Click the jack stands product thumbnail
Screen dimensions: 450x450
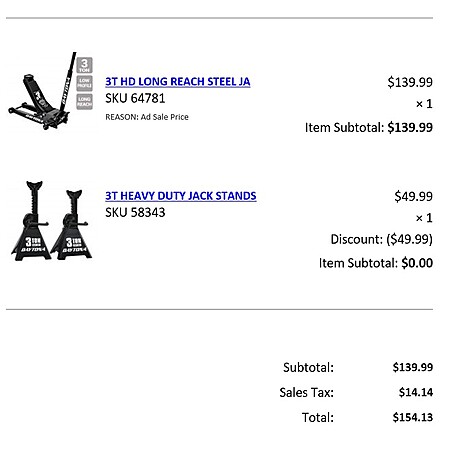pos(51,221)
